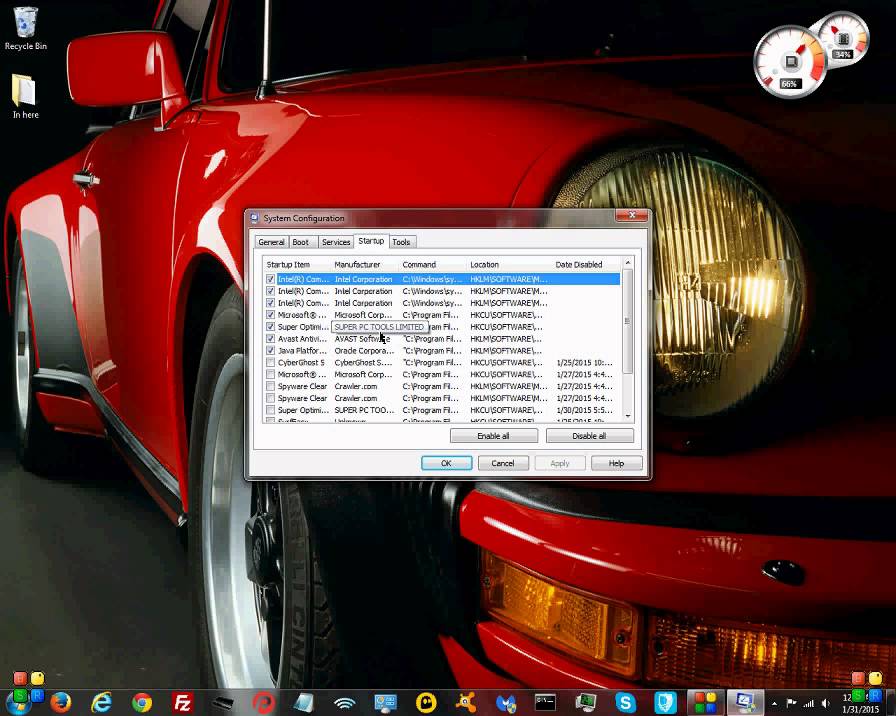This screenshot has width=896, height=716.
Task: Click the startup list vertical scrollbar thumb
Action: 628,321
